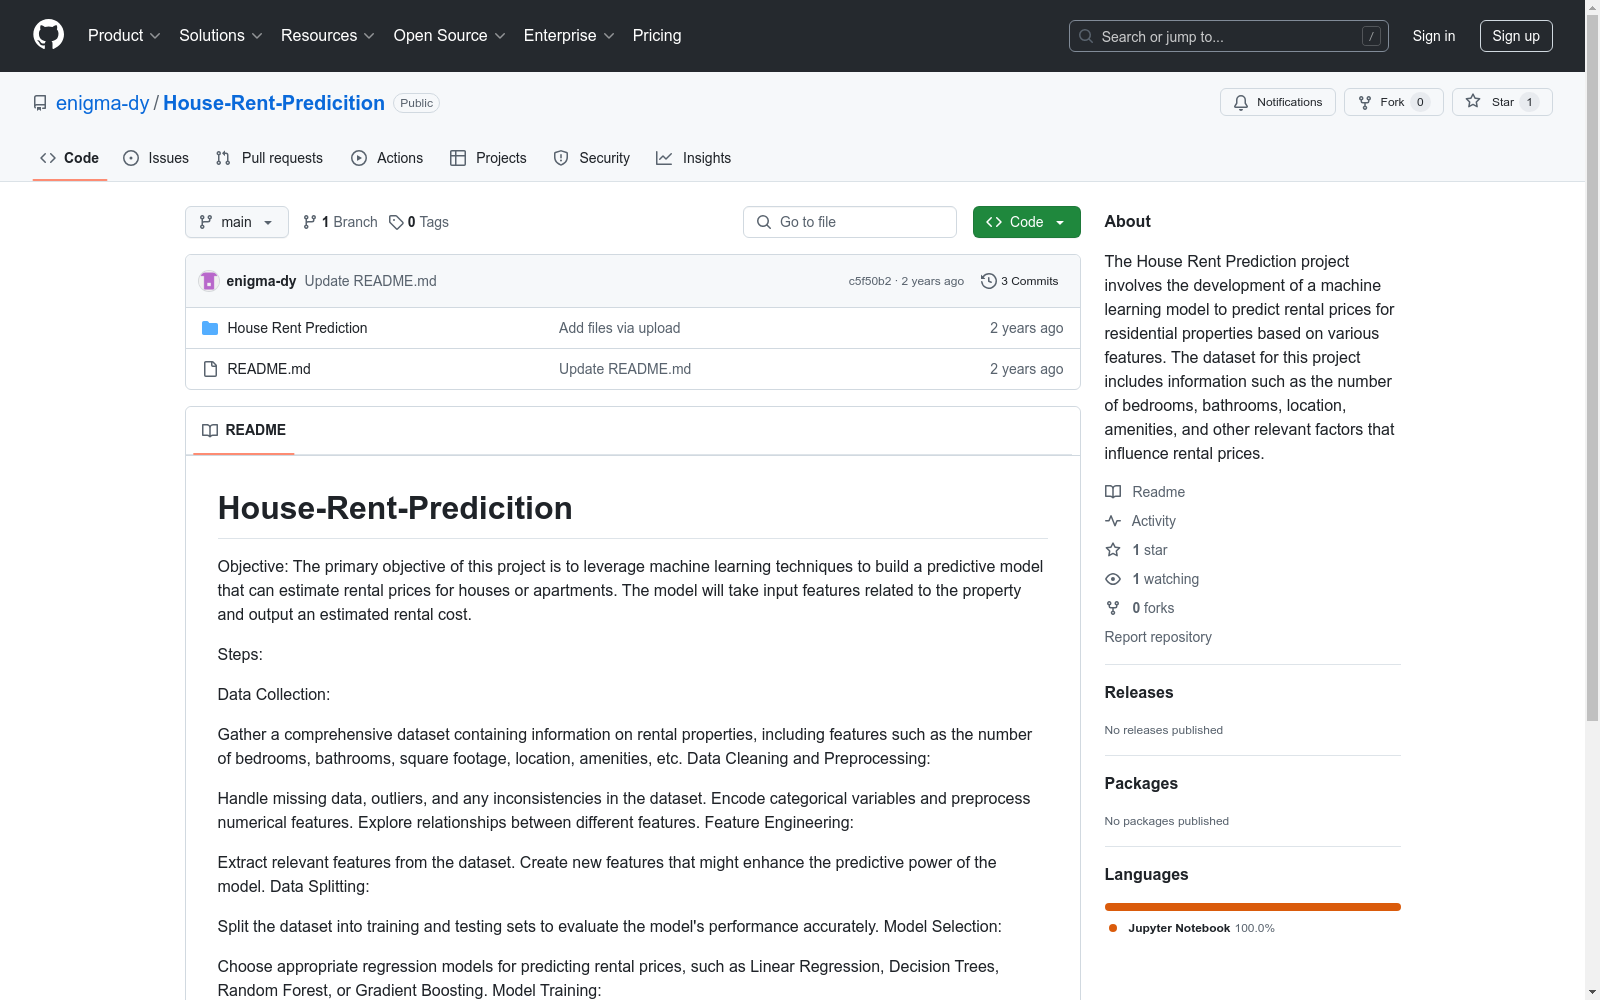Click the Go to file input
This screenshot has height=1000, width=1600.
pos(850,222)
